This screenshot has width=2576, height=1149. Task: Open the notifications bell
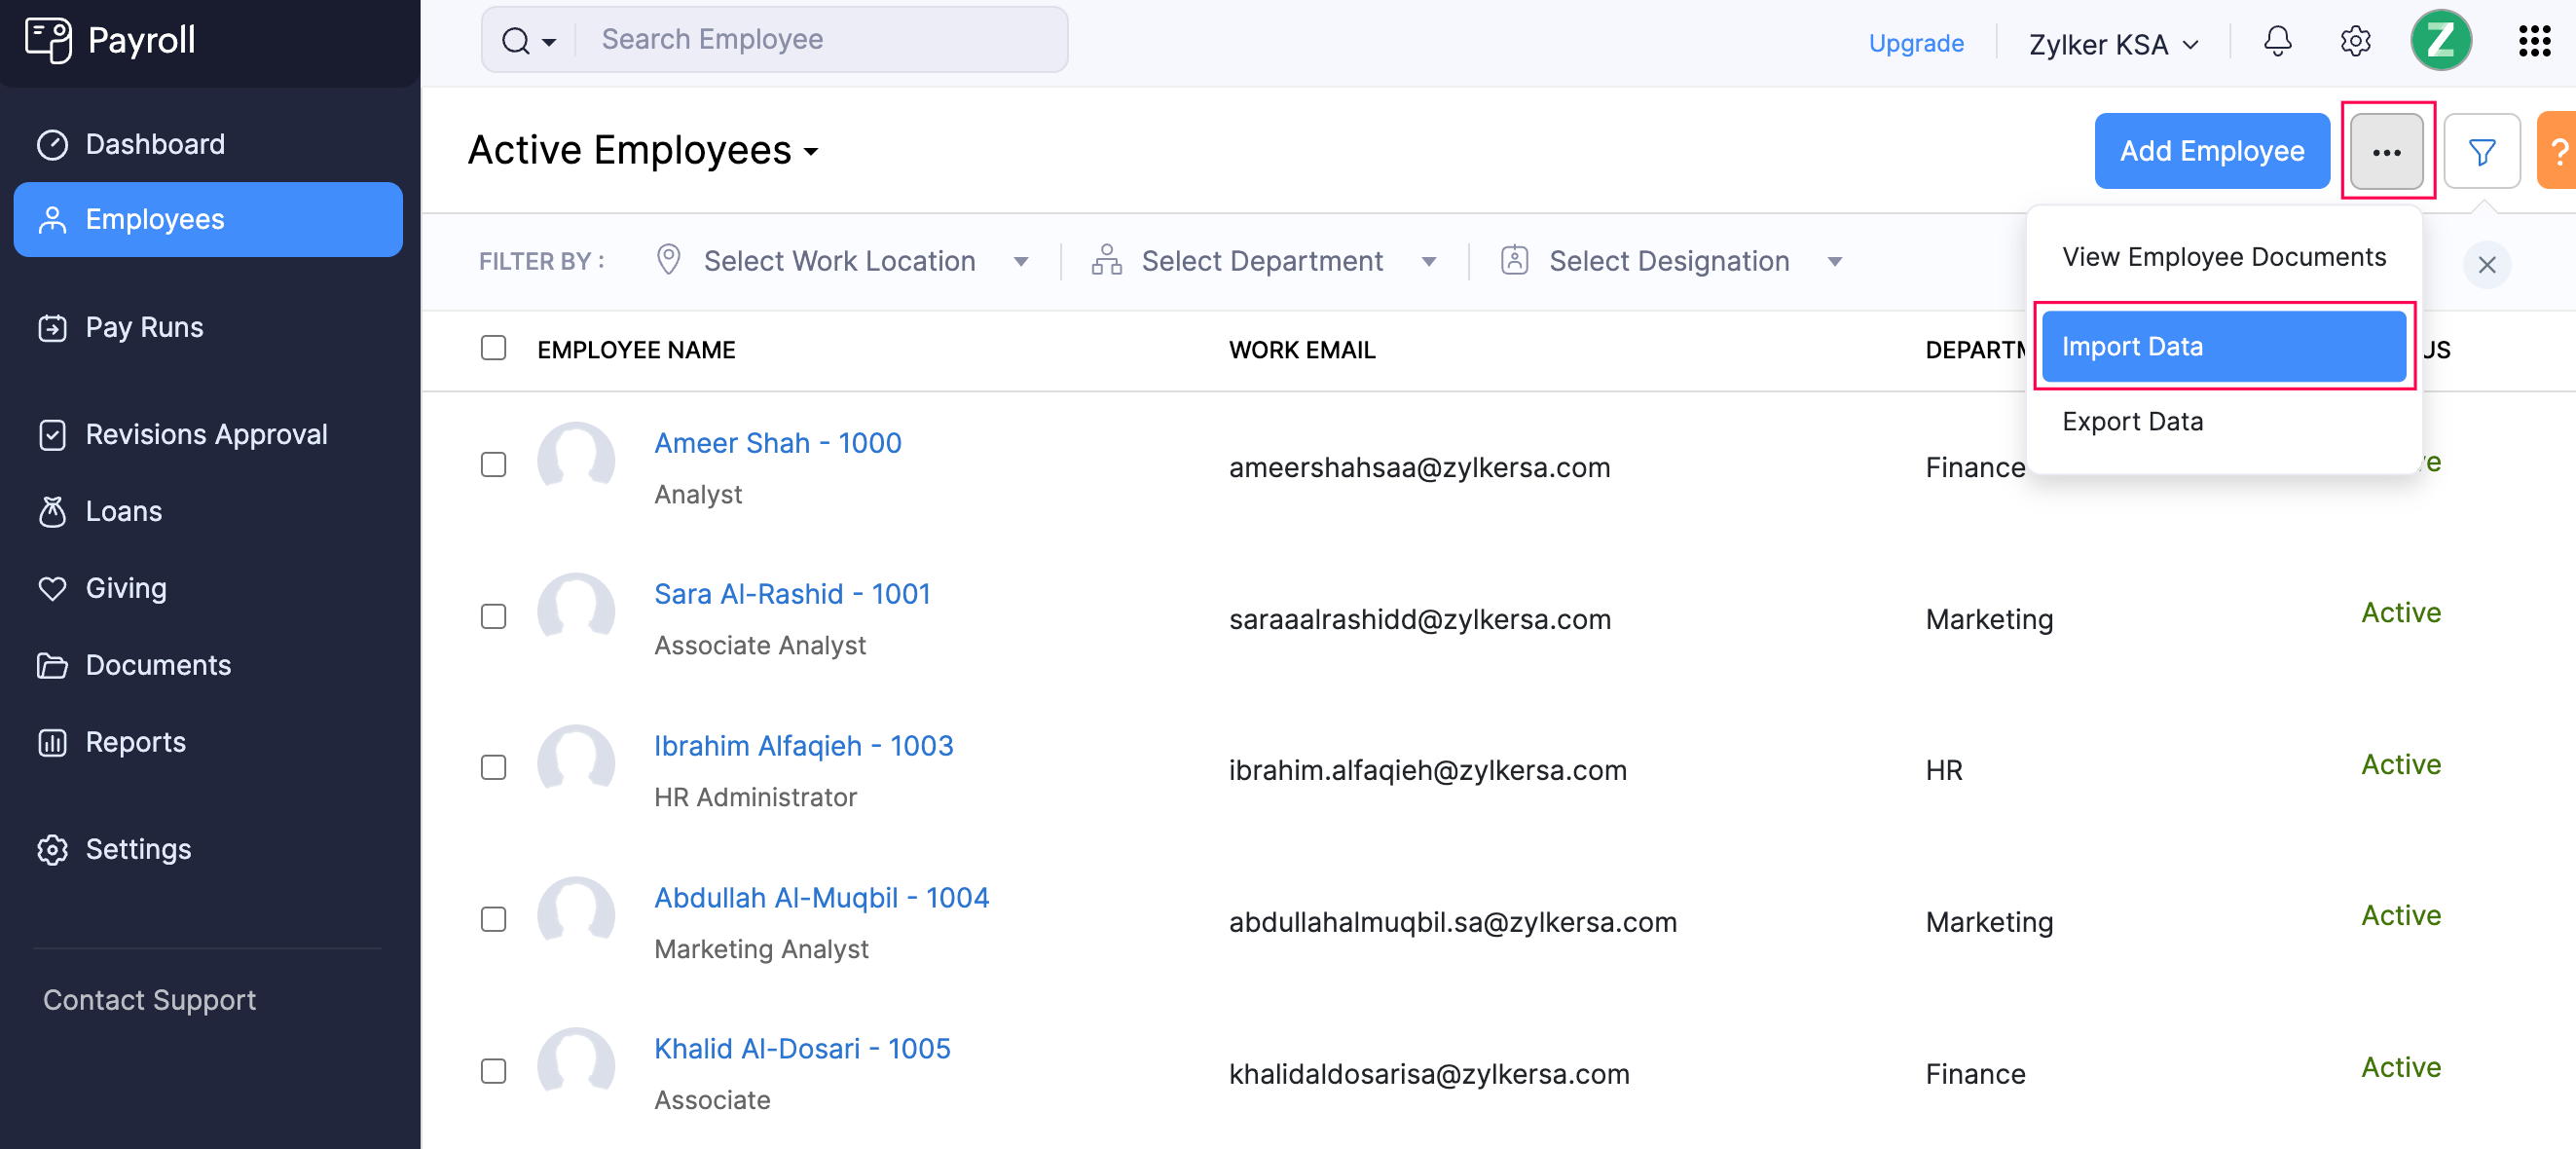pos(2277,41)
